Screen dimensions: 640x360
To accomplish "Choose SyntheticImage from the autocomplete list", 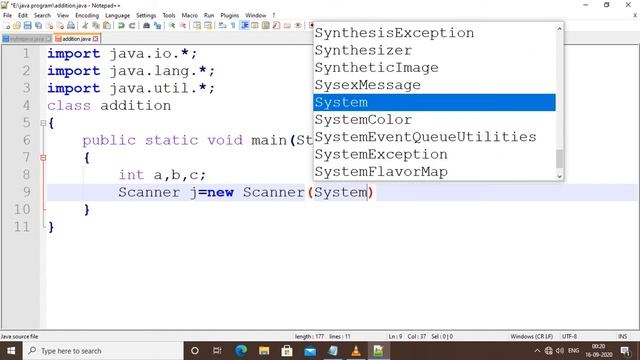I will pyautogui.click(x=434, y=67).
